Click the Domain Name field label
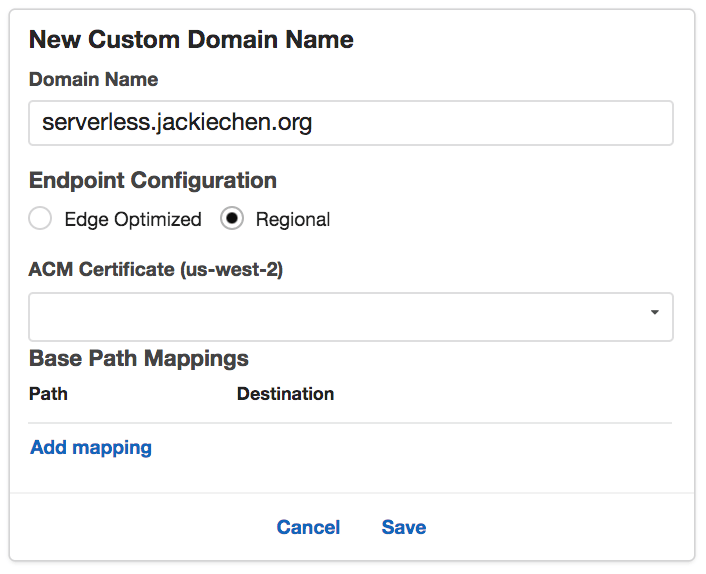The width and height of the screenshot is (706, 574). (93, 79)
